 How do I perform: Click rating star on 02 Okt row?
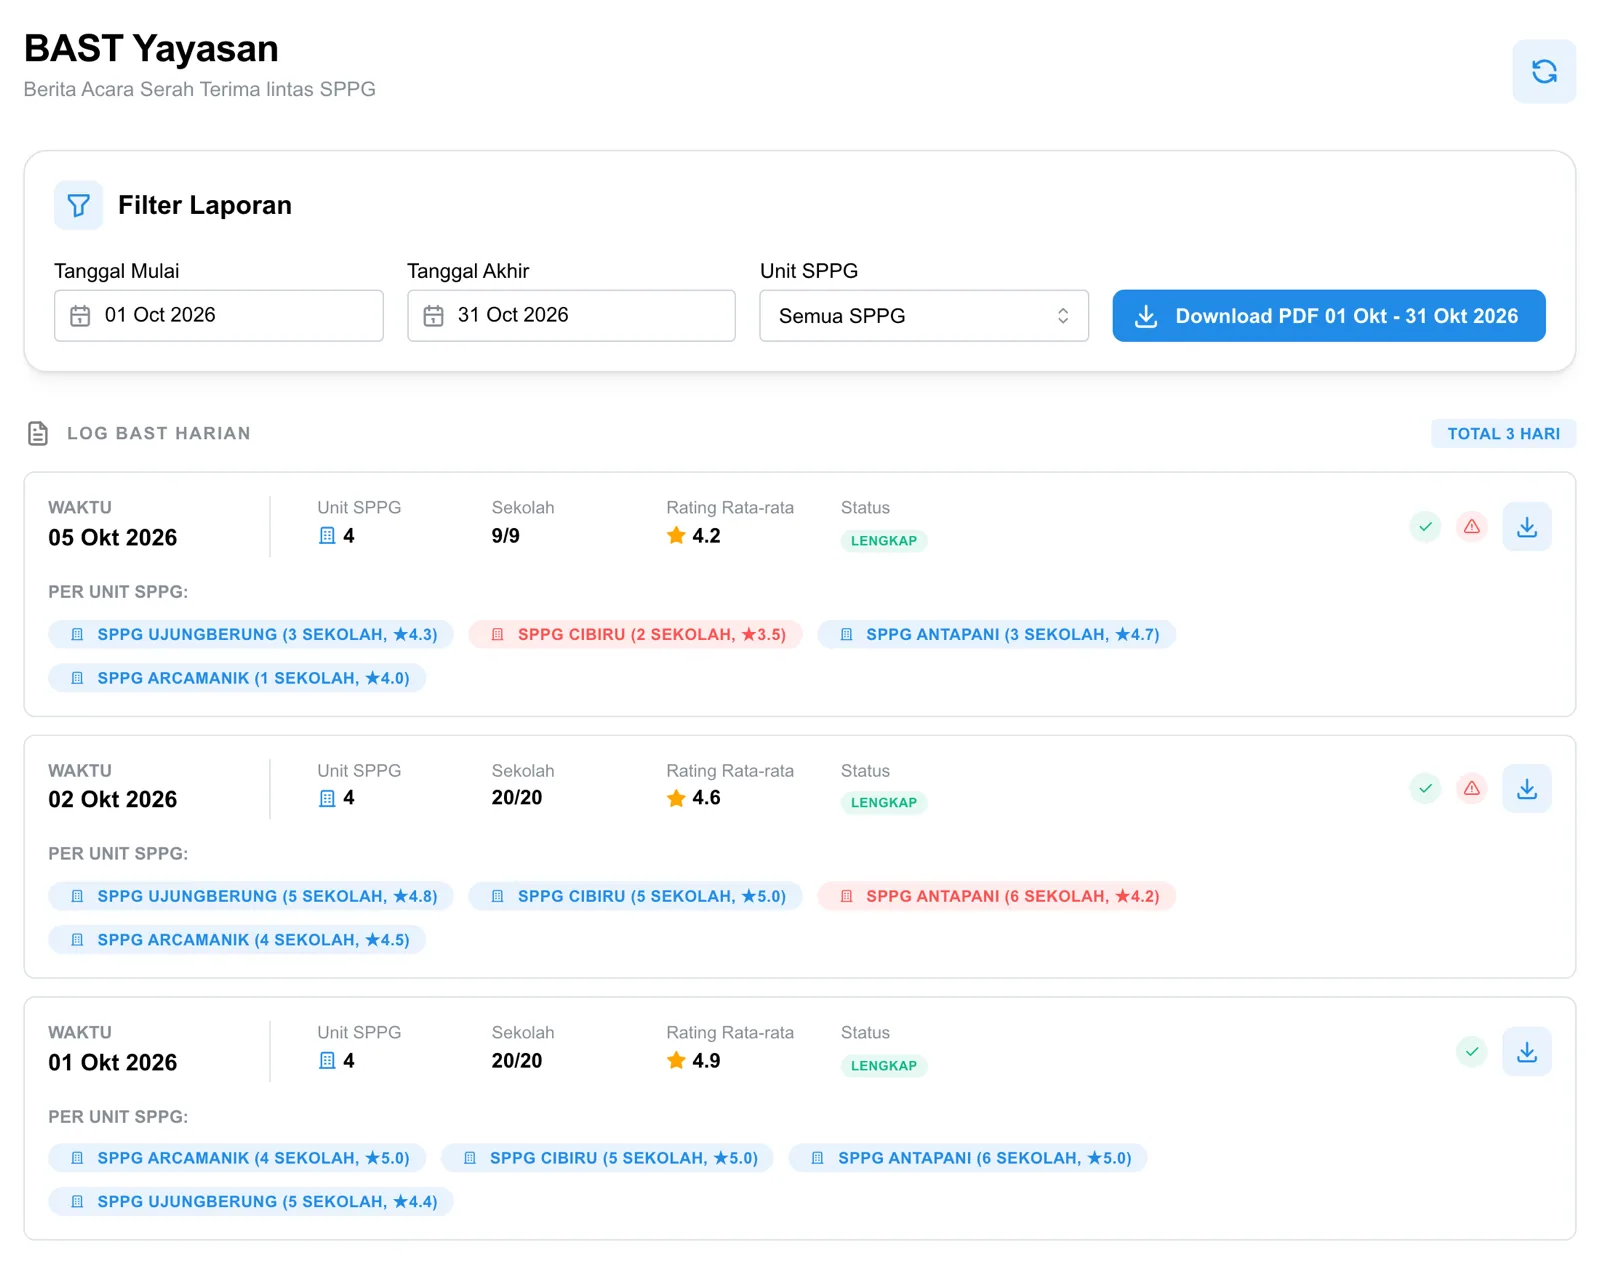[x=676, y=798]
